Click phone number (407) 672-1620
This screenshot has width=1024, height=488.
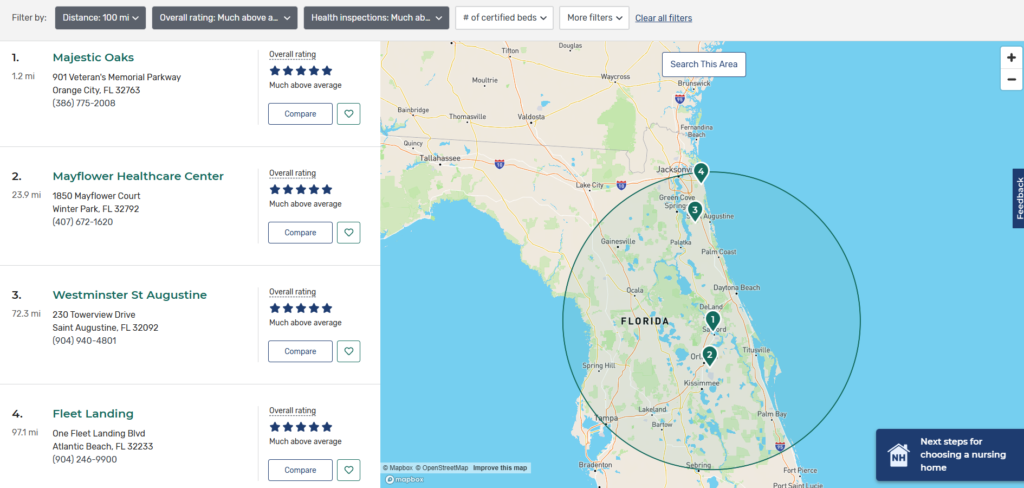point(82,222)
